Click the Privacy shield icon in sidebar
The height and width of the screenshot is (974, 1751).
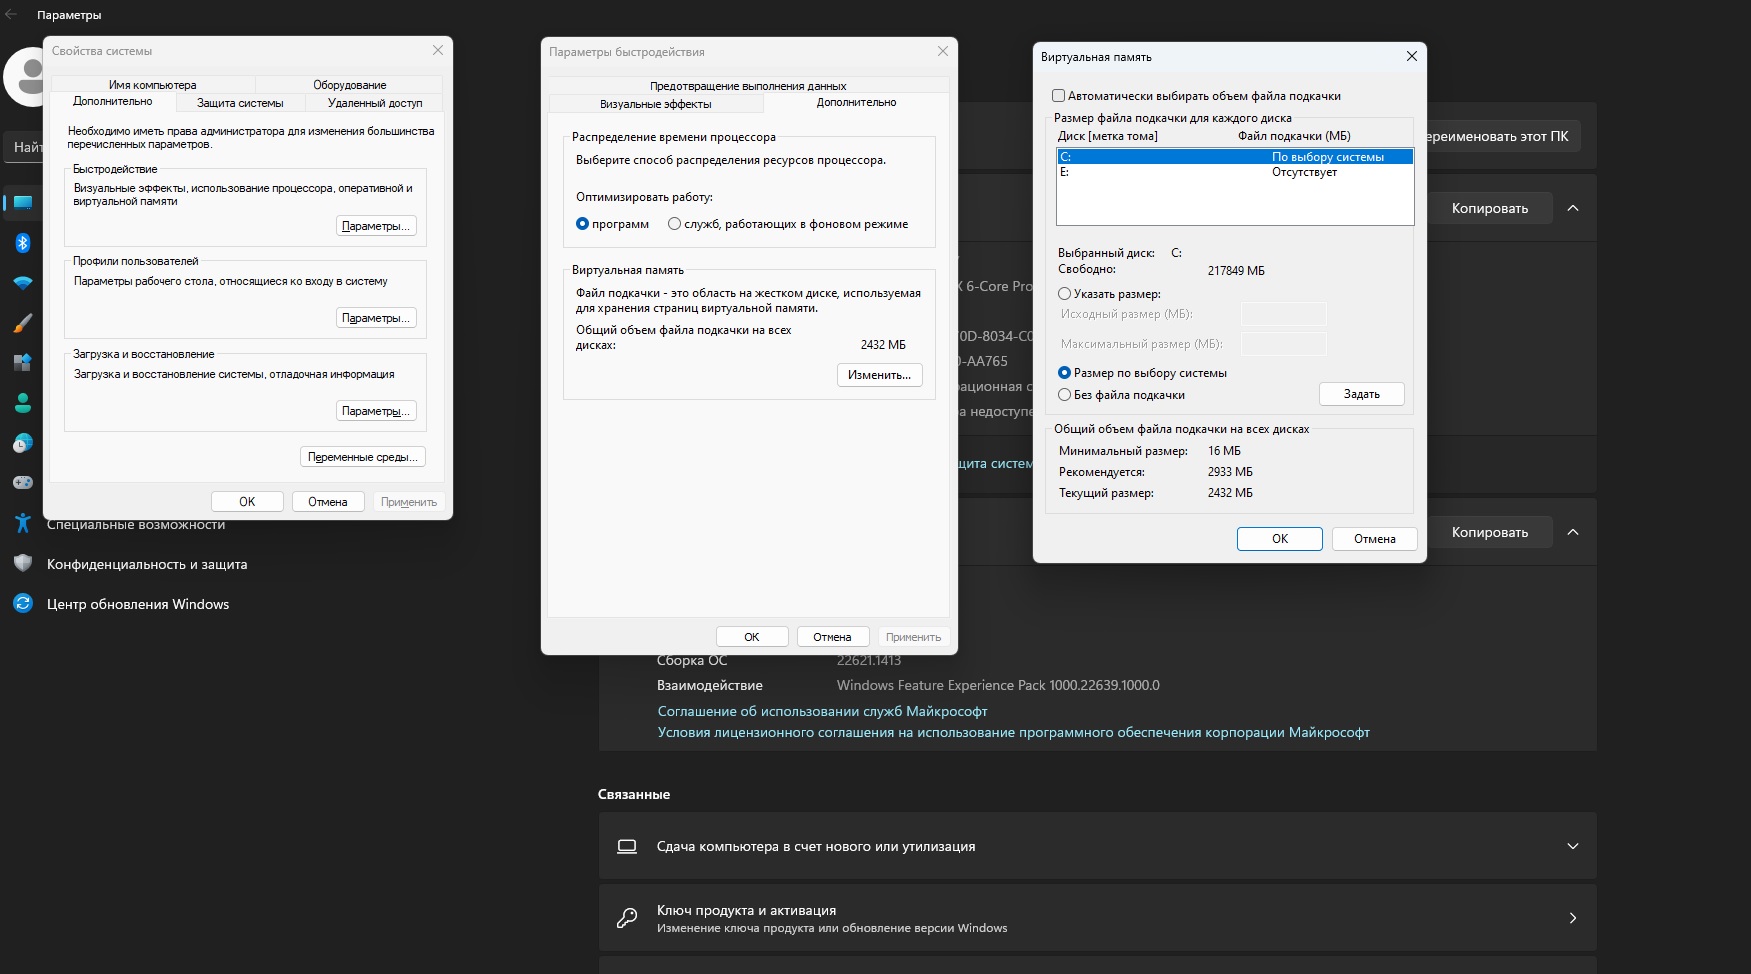[23, 564]
